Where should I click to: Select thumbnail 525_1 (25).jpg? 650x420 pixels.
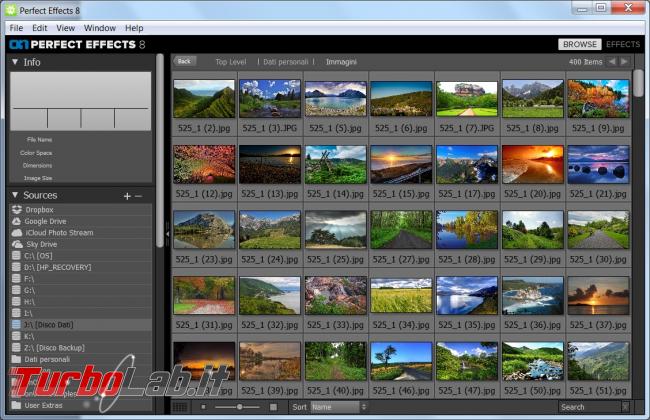tap(336, 230)
